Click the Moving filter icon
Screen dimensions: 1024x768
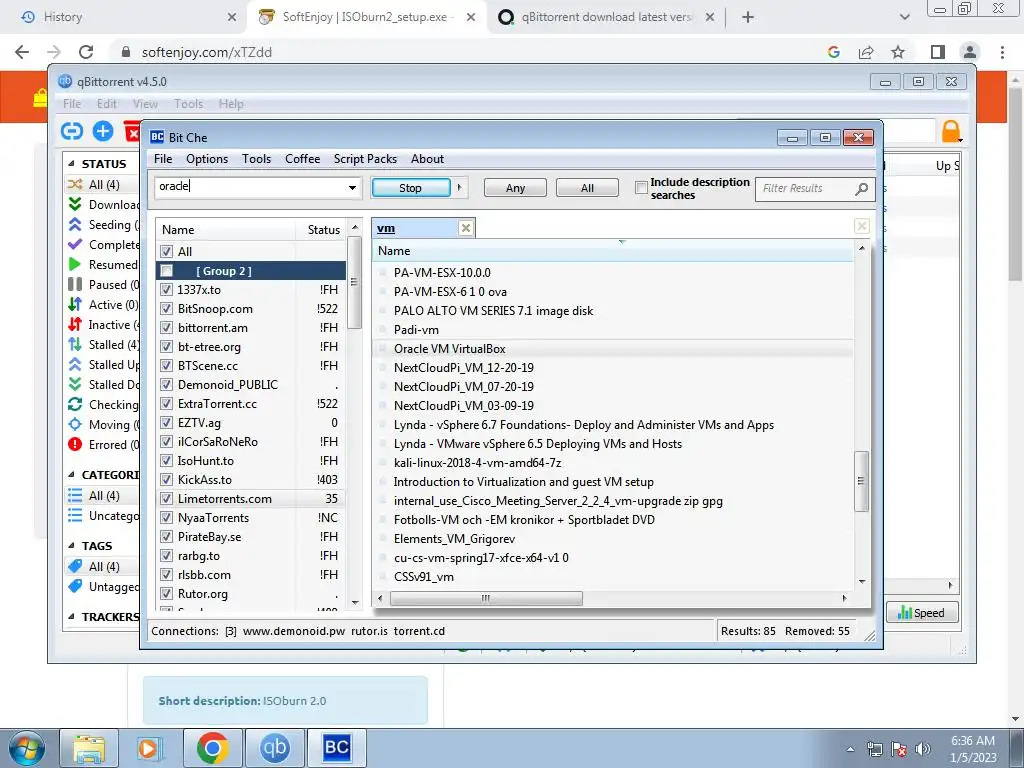click(x=75, y=424)
